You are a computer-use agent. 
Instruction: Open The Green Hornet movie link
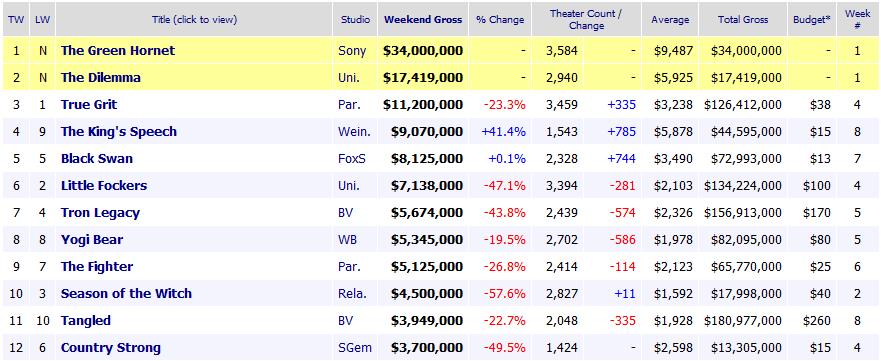tap(118, 51)
